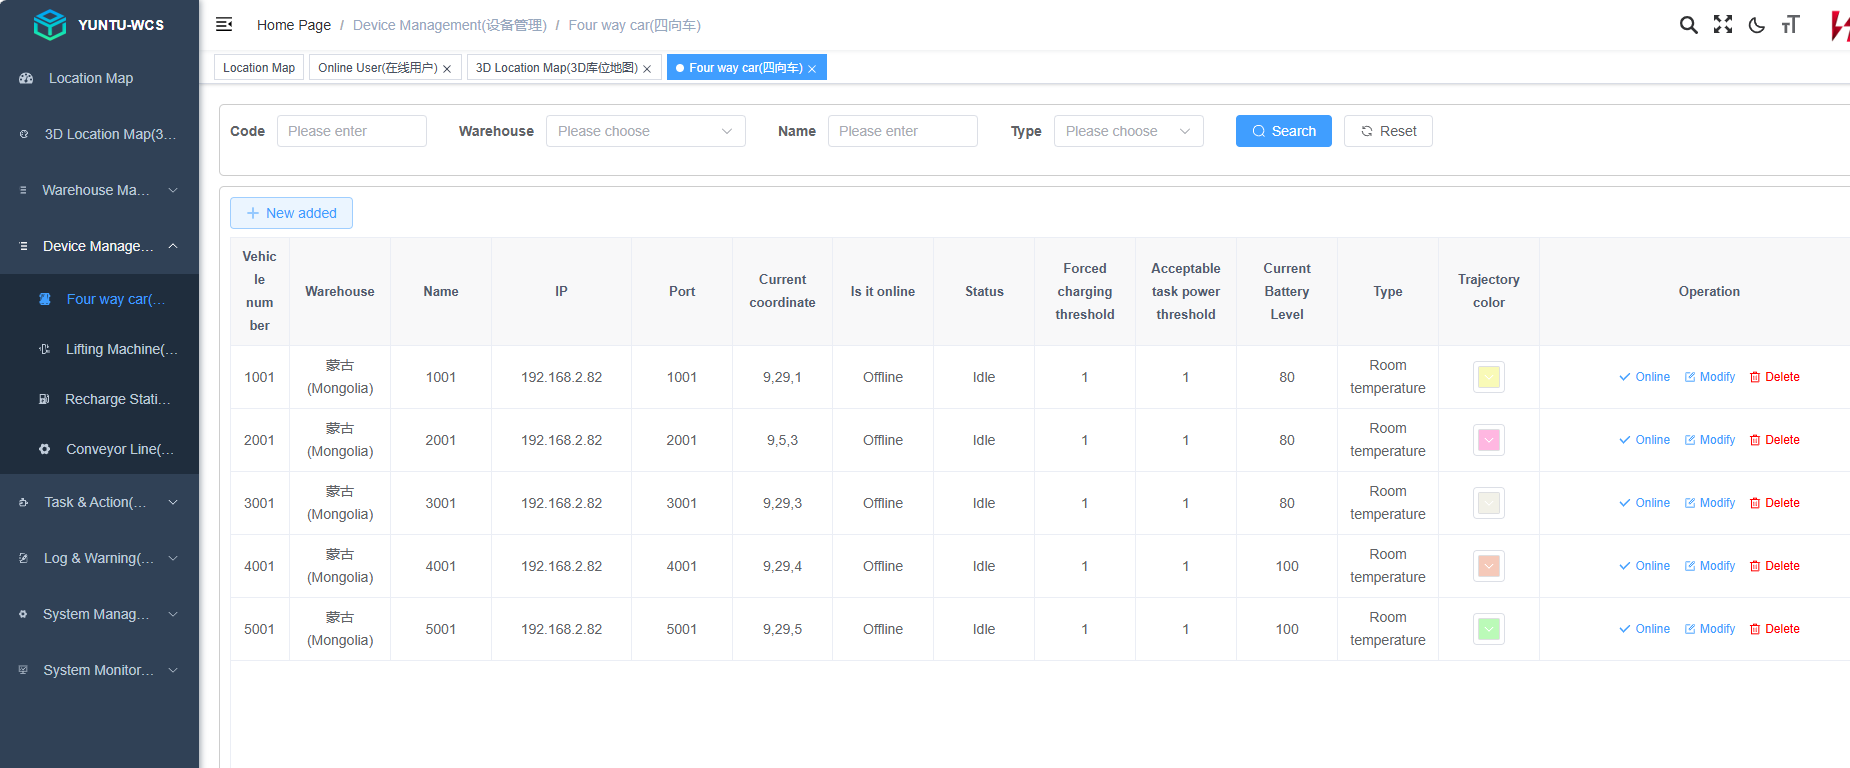Expand System Management submenu arrow
Viewport: 1850px width, 768px height.
tap(173, 614)
